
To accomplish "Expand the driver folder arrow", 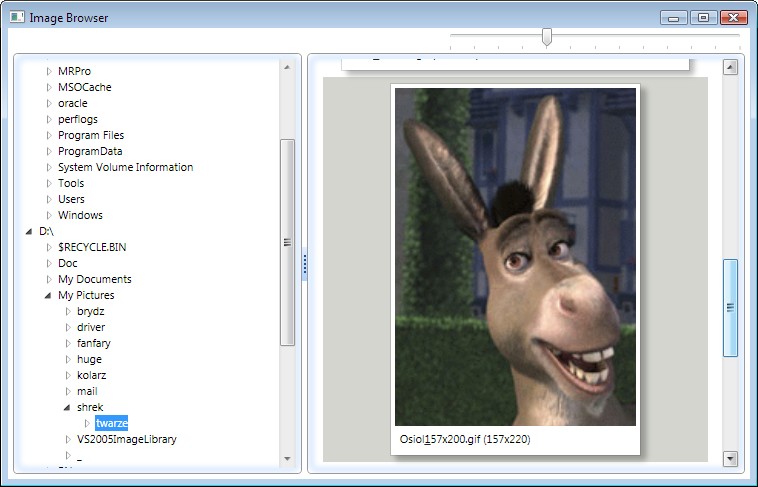I will click(68, 327).
